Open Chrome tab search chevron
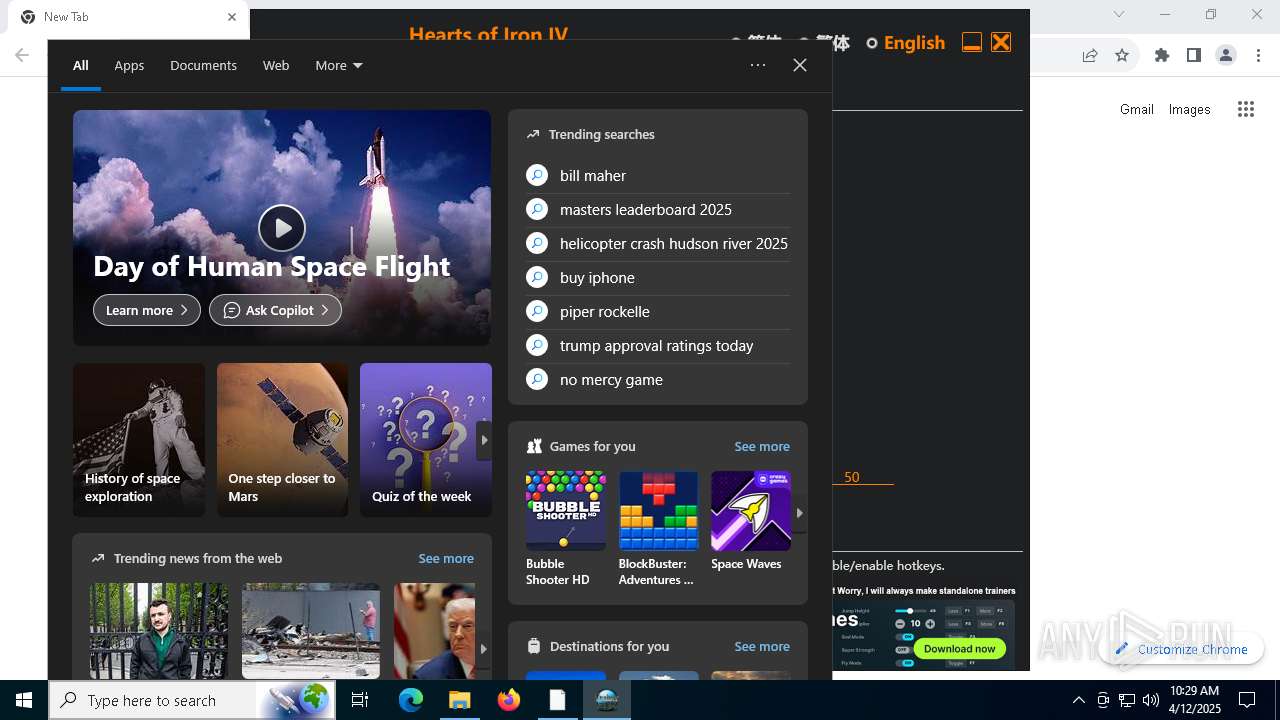1280x720 pixels. point(1119,14)
